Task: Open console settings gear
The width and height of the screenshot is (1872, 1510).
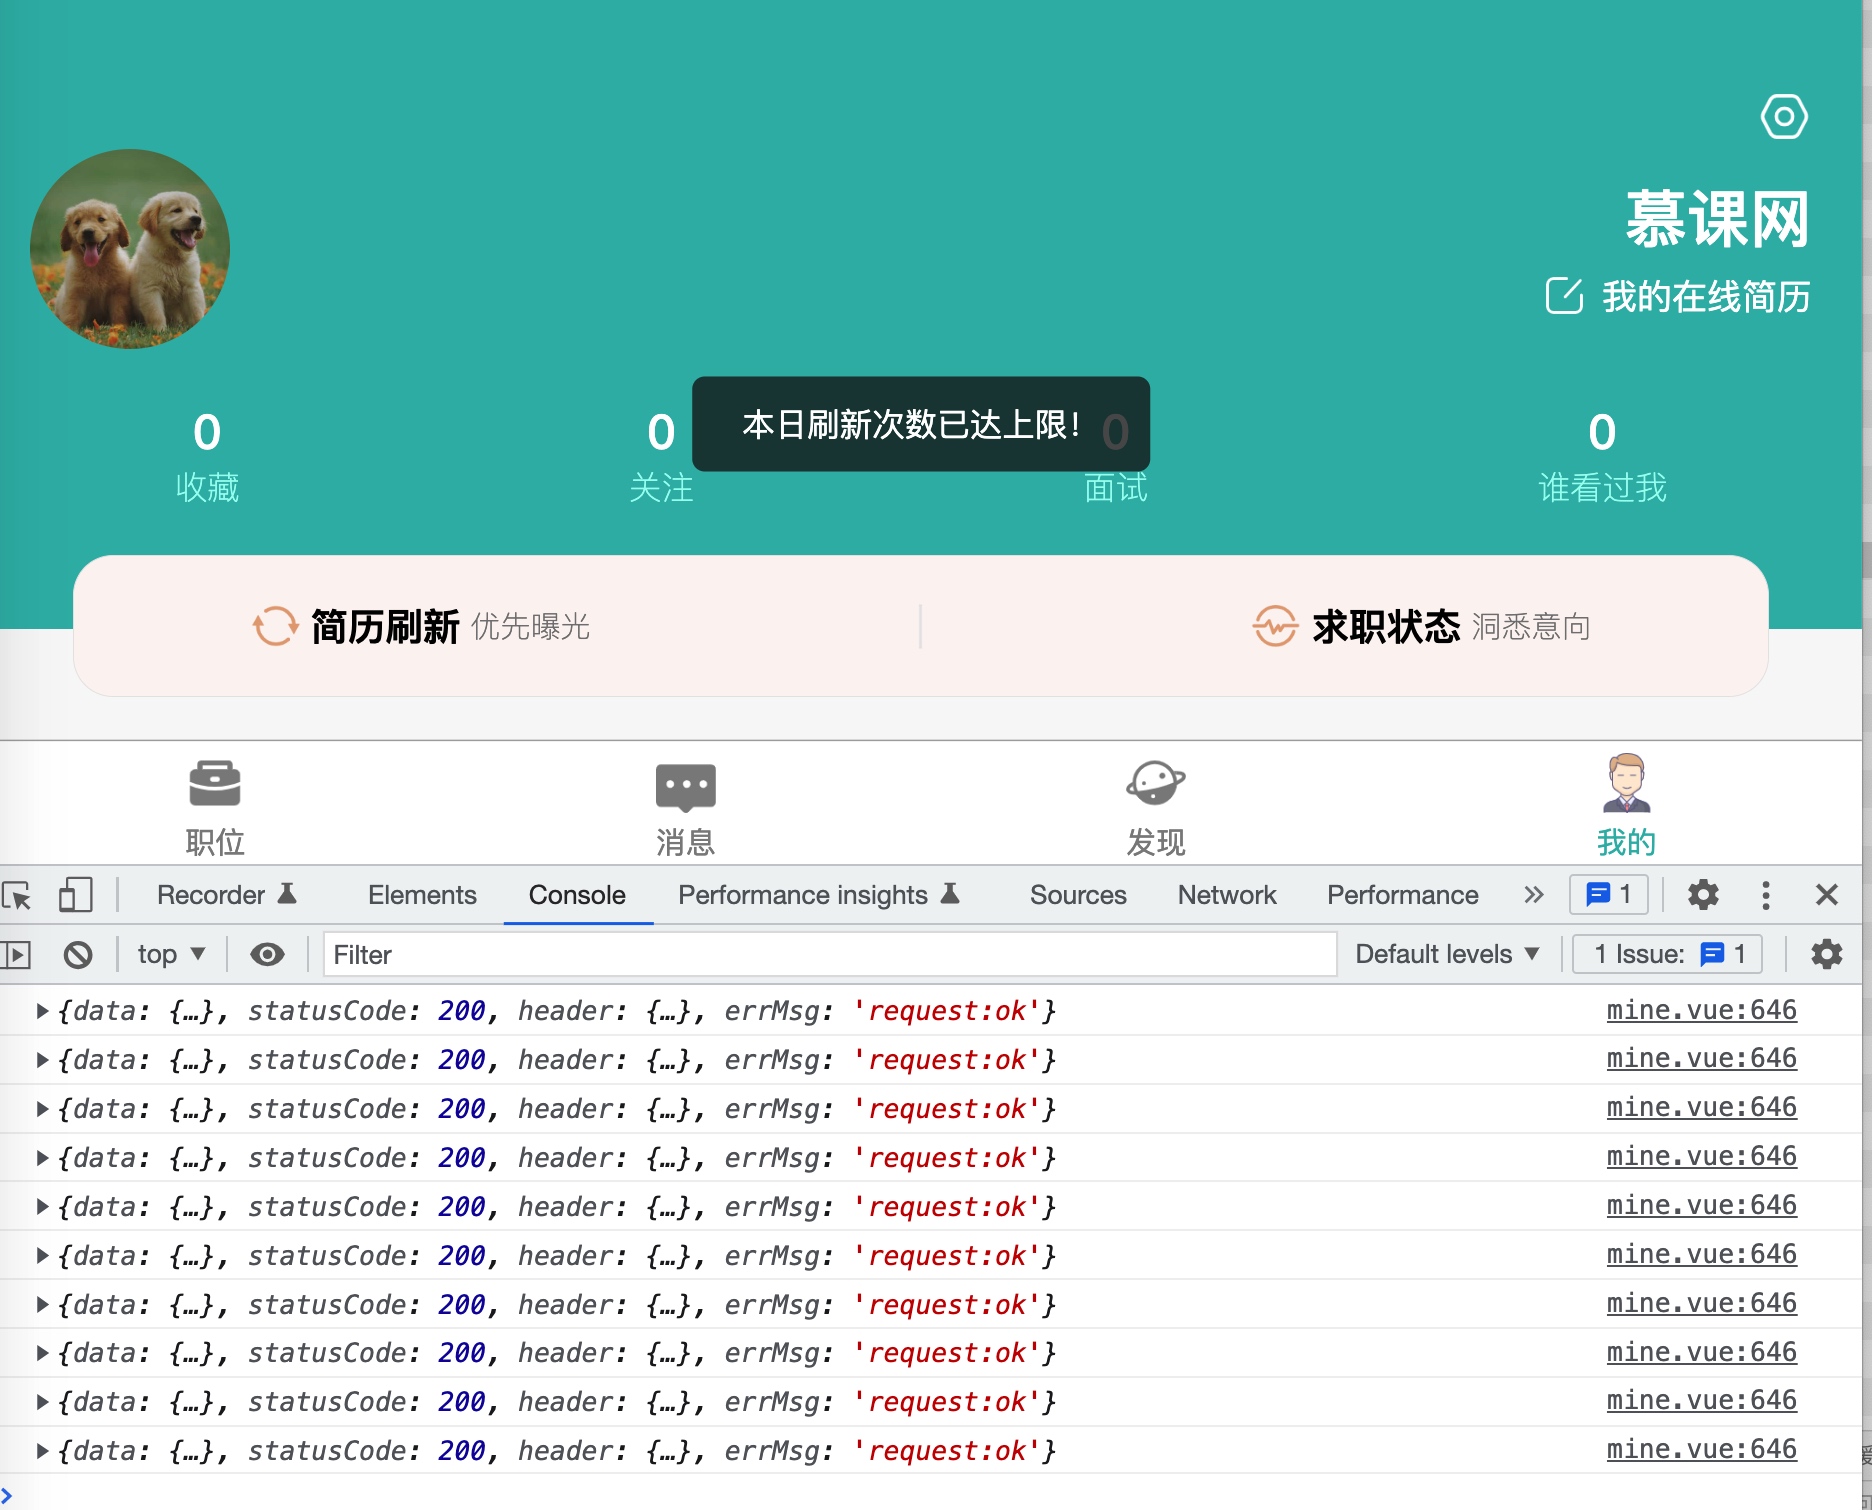Action: point(1827,954)
